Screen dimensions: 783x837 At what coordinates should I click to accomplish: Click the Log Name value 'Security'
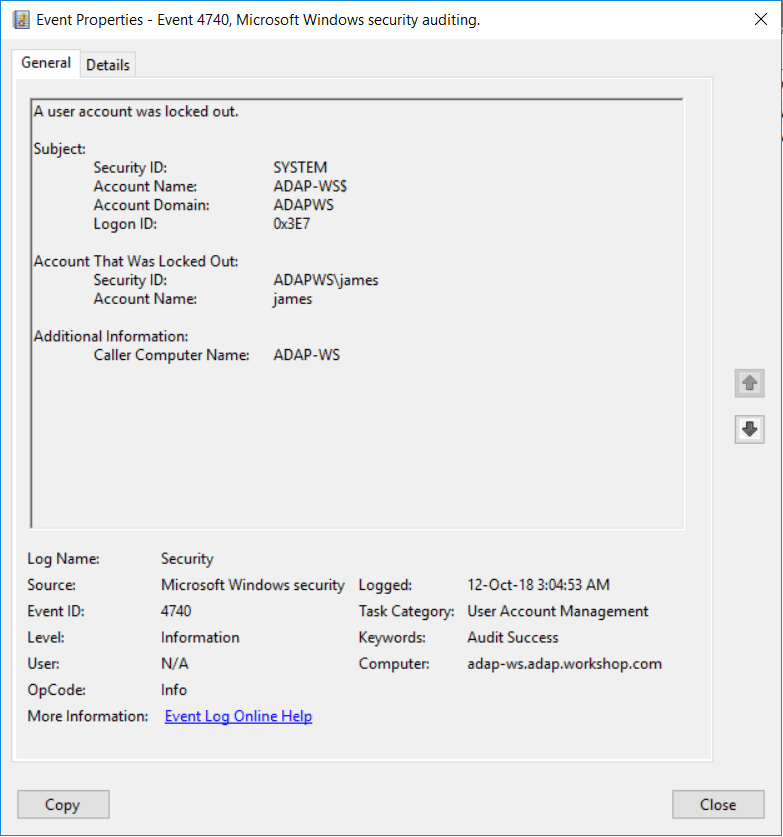tap(187, 559)
